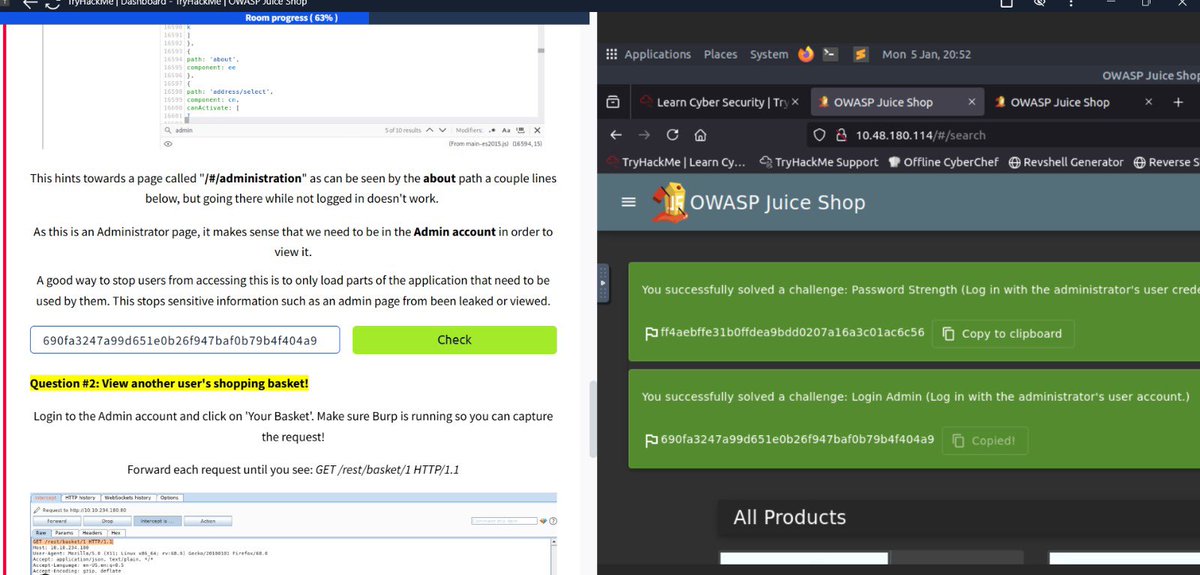Close the last OWASP Juice Shop tab
1200x575 pixels.
tap(1149, 102)
